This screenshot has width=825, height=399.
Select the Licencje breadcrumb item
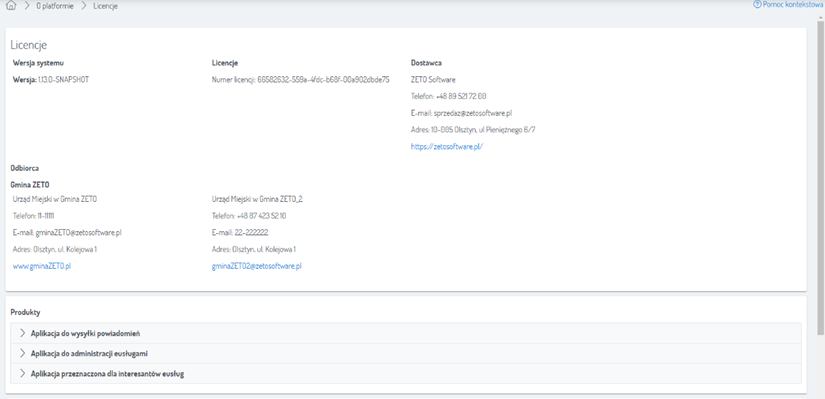pyautogui.click(x=106, y=6)
